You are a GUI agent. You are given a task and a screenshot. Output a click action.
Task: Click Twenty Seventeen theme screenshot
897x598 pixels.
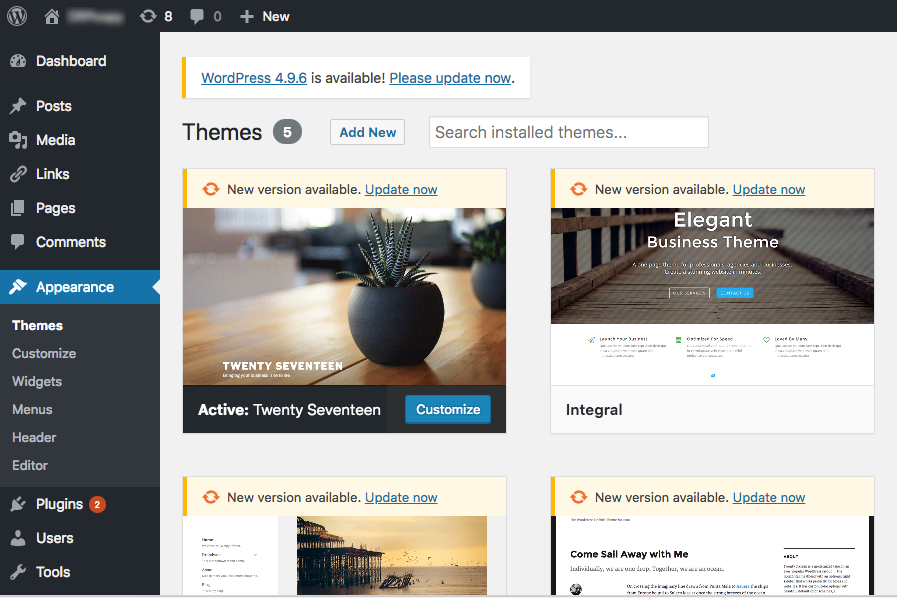344,296
